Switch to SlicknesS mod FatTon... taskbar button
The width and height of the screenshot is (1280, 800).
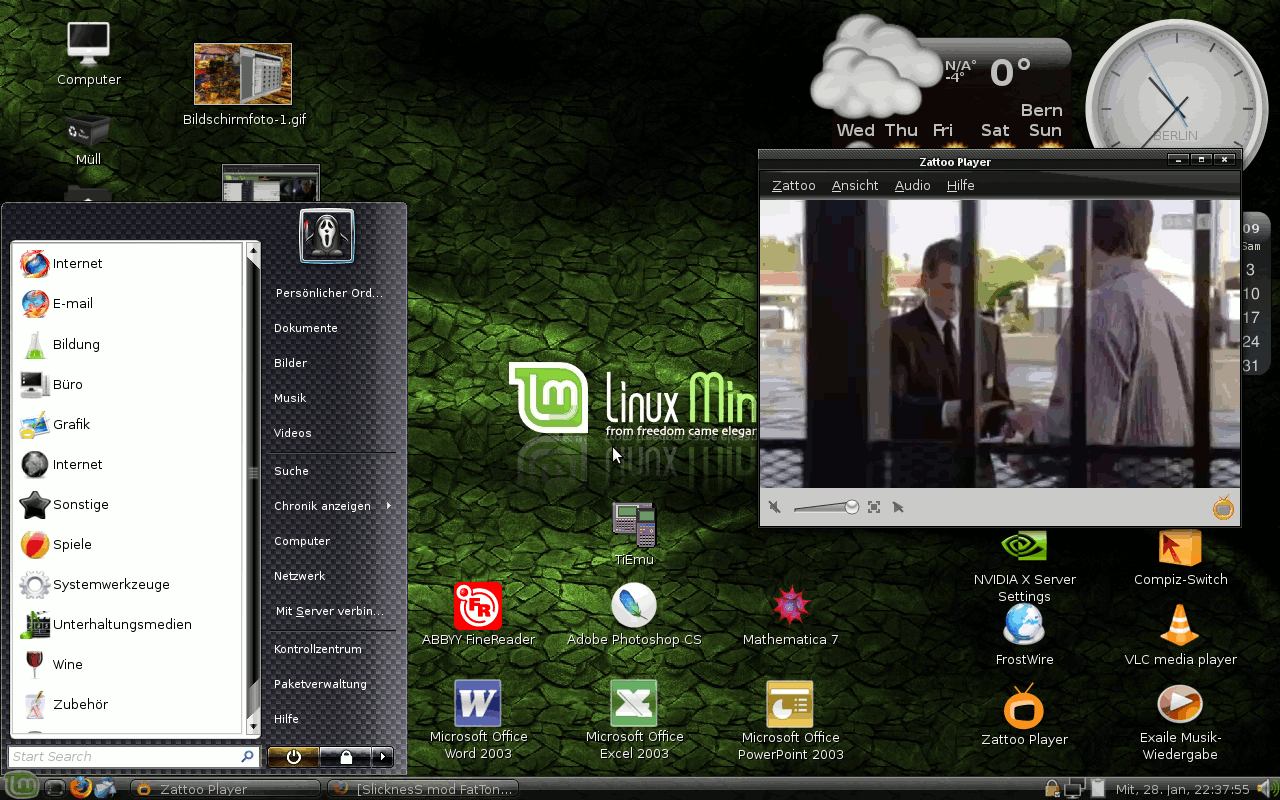point(424,789)
